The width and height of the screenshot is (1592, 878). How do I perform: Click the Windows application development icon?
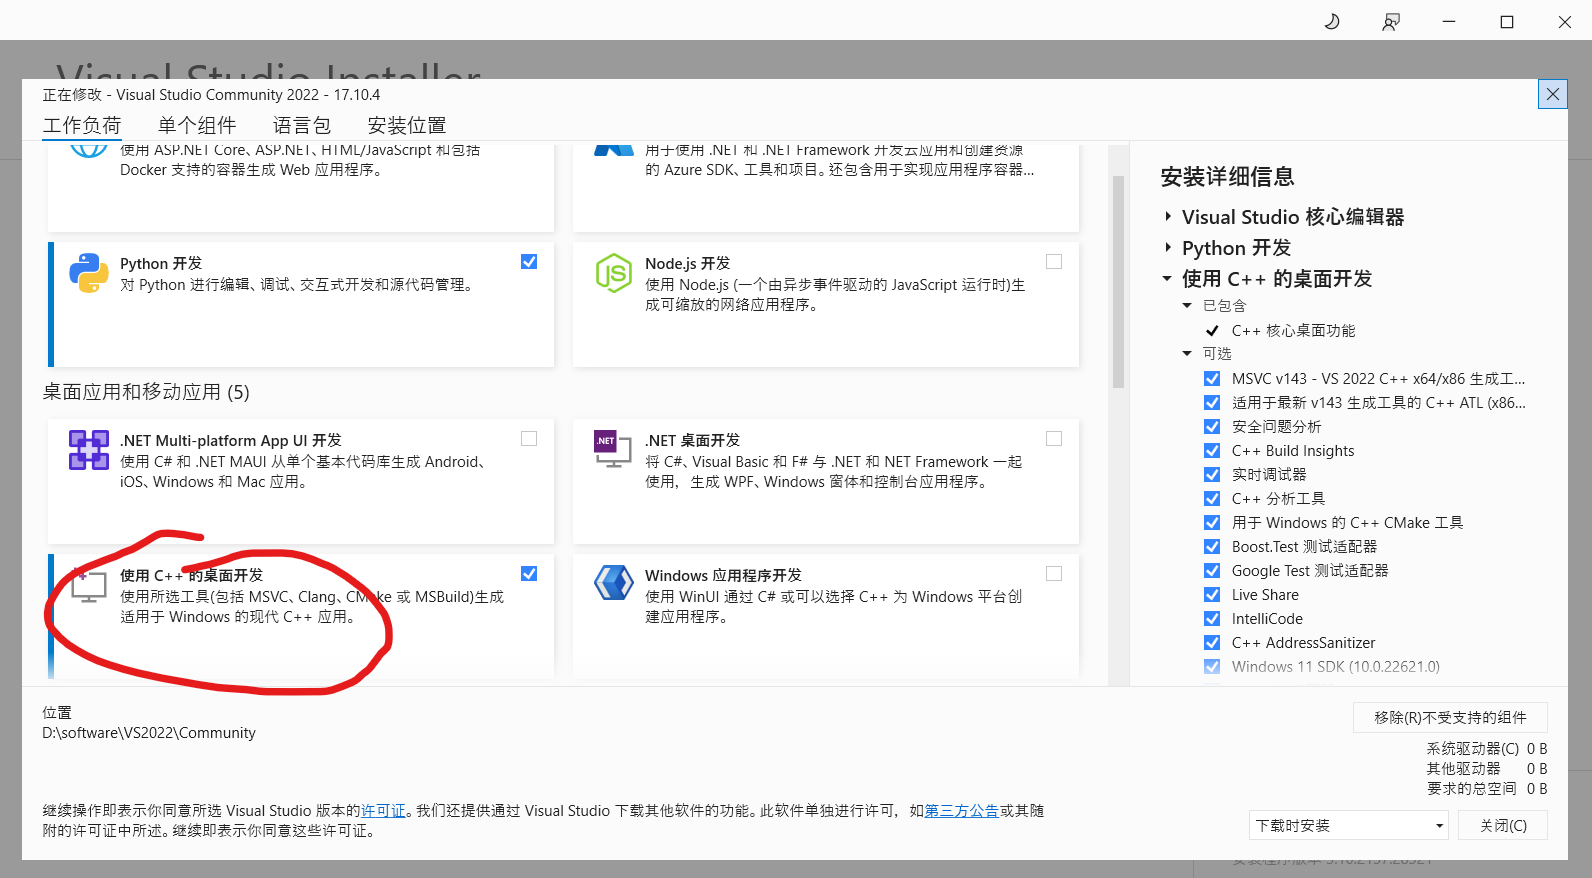point(613,583)
